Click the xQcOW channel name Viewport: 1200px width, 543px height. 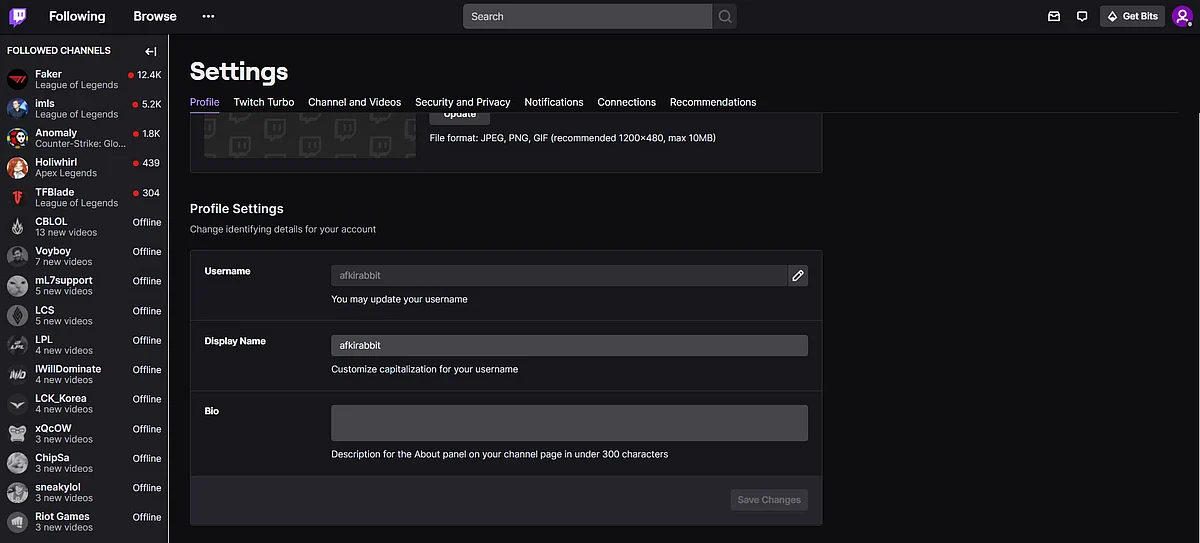point(53,428)
